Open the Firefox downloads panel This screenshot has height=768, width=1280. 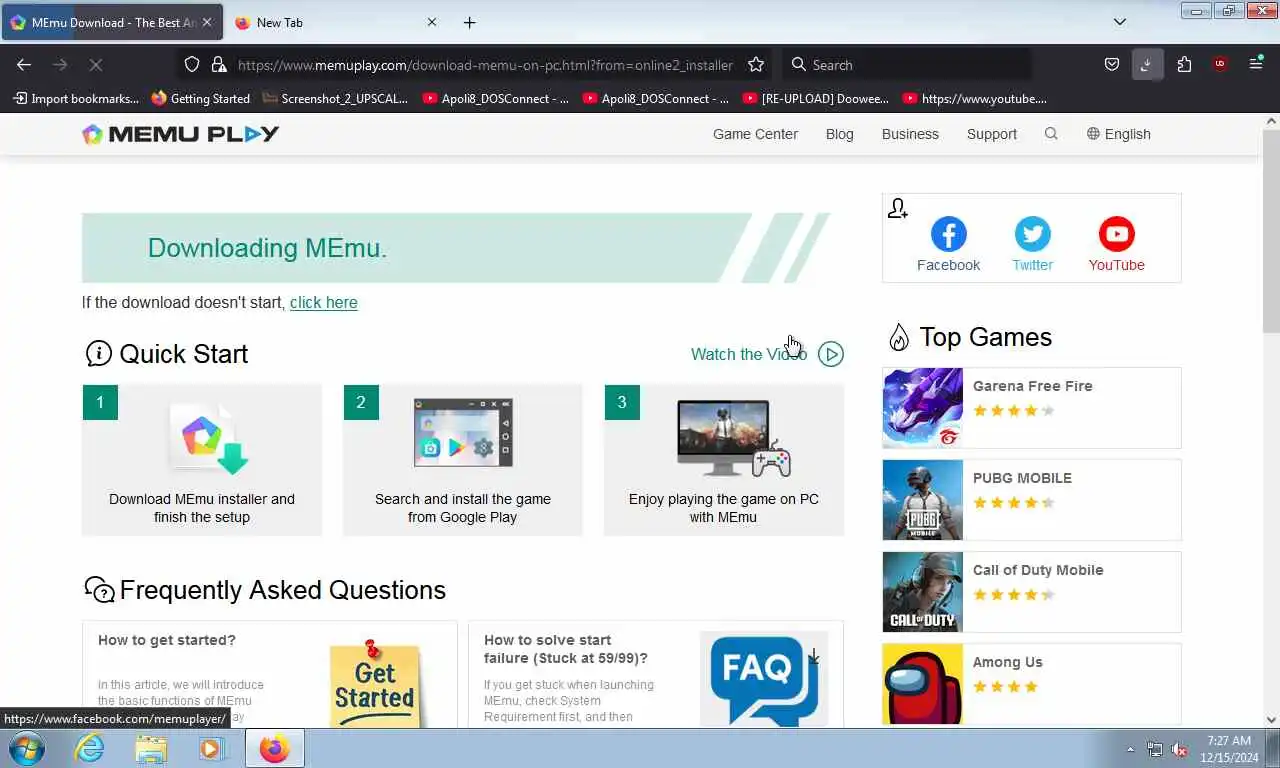pyautogui.click(x=1146, y=64)
